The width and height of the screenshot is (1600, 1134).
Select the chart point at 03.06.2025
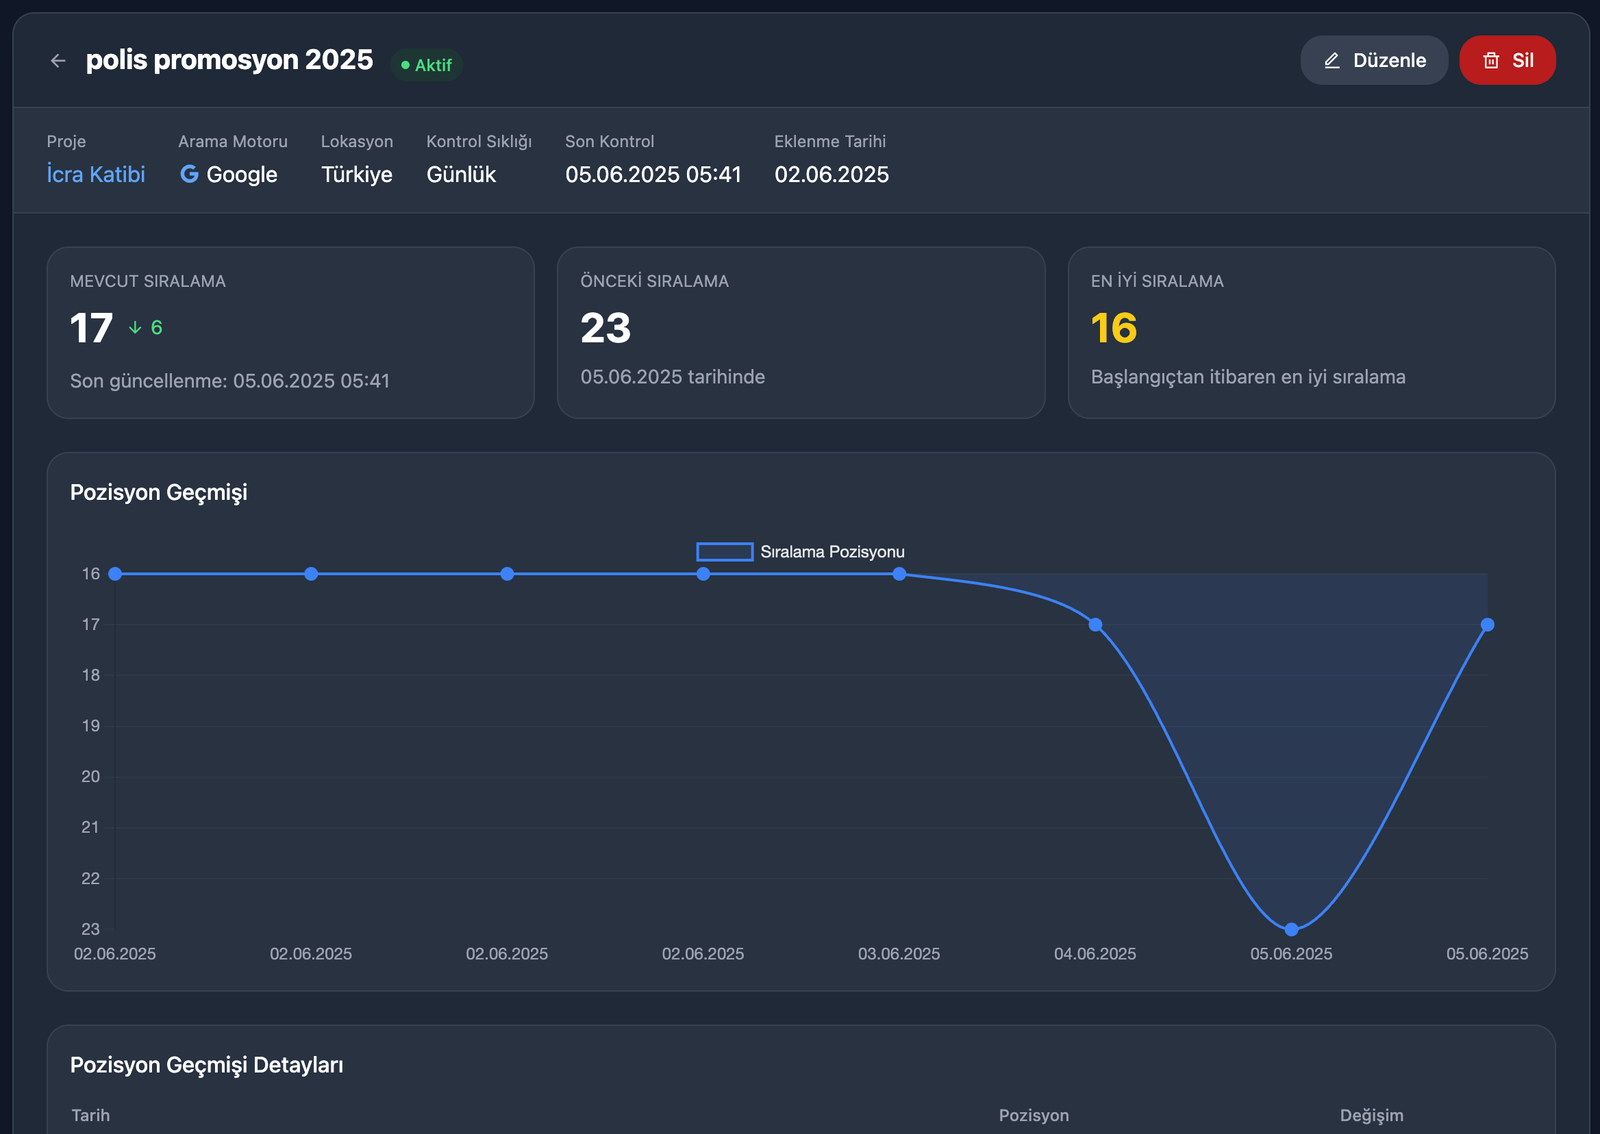point(899,574)
